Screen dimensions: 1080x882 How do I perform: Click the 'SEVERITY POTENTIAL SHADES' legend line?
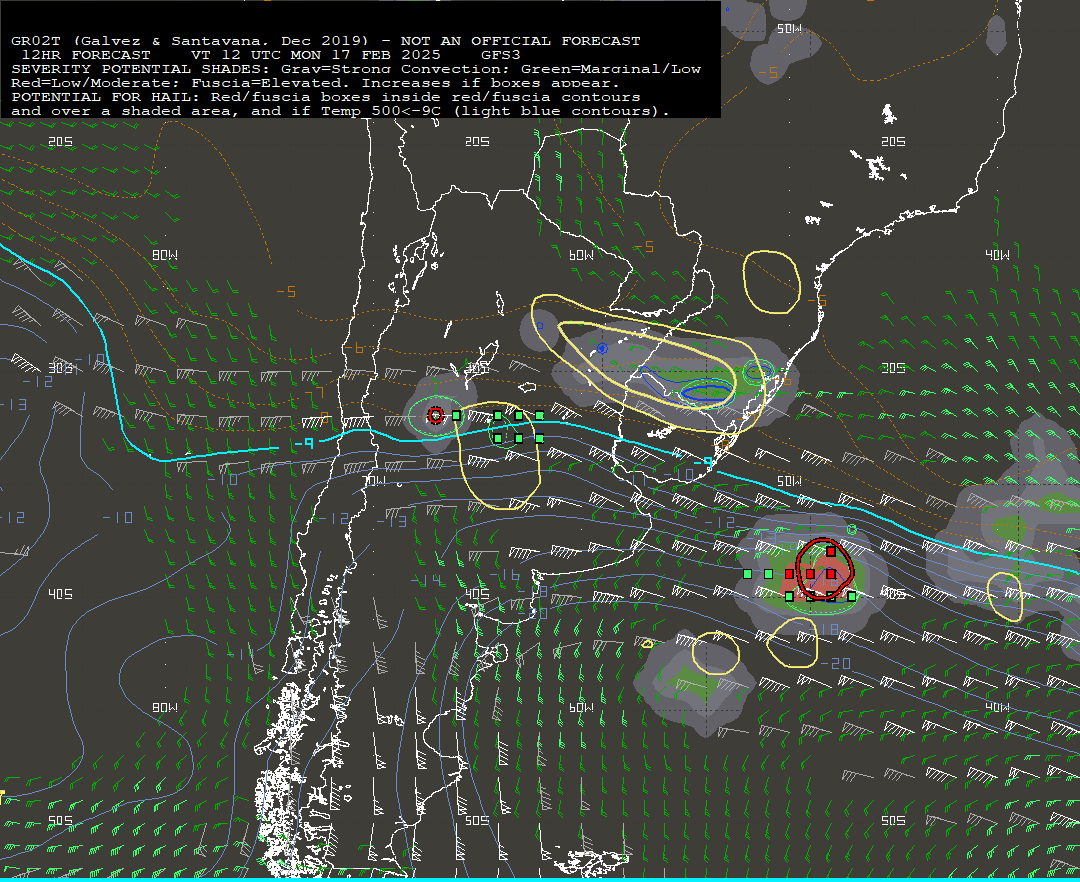click(356, 69)
